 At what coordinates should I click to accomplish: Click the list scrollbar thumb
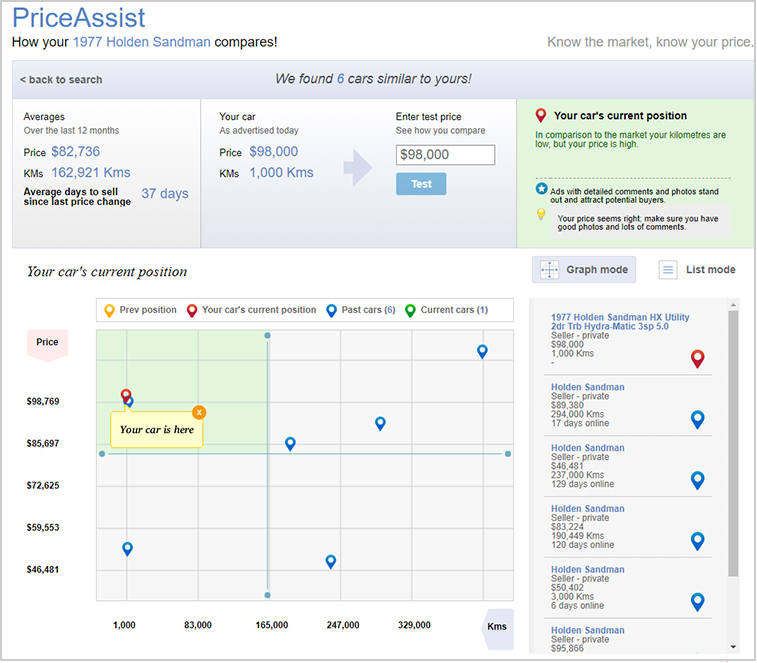coord(733,443)
